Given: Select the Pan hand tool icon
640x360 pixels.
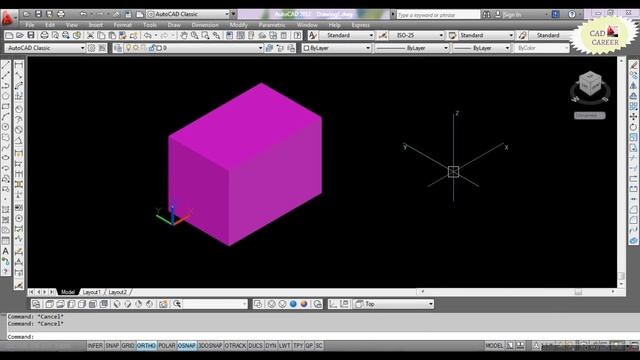Looking at the screenshot, I should pyautogui.click(x=184, y=36).
